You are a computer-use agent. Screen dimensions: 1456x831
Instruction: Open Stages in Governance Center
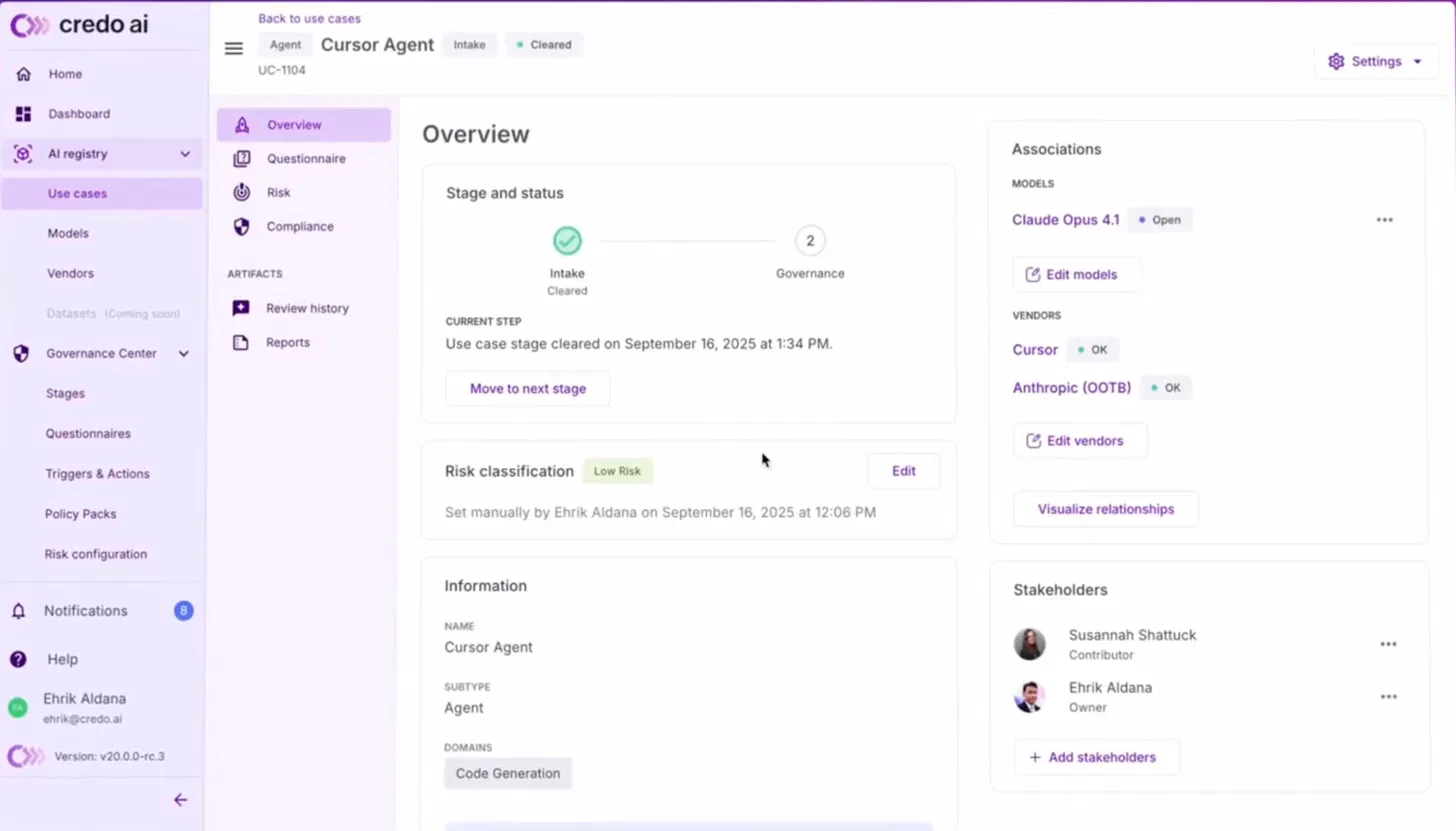[x=65, y=393]
